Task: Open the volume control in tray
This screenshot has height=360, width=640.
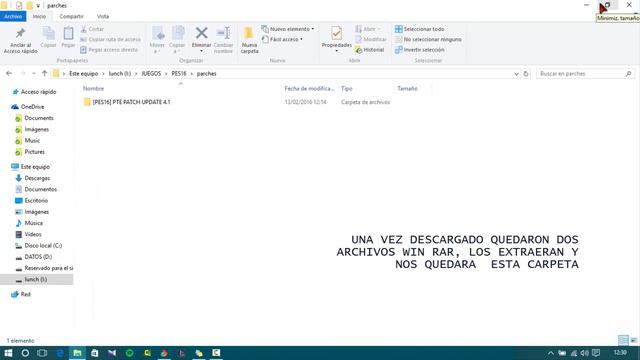Action: point(584,353)
